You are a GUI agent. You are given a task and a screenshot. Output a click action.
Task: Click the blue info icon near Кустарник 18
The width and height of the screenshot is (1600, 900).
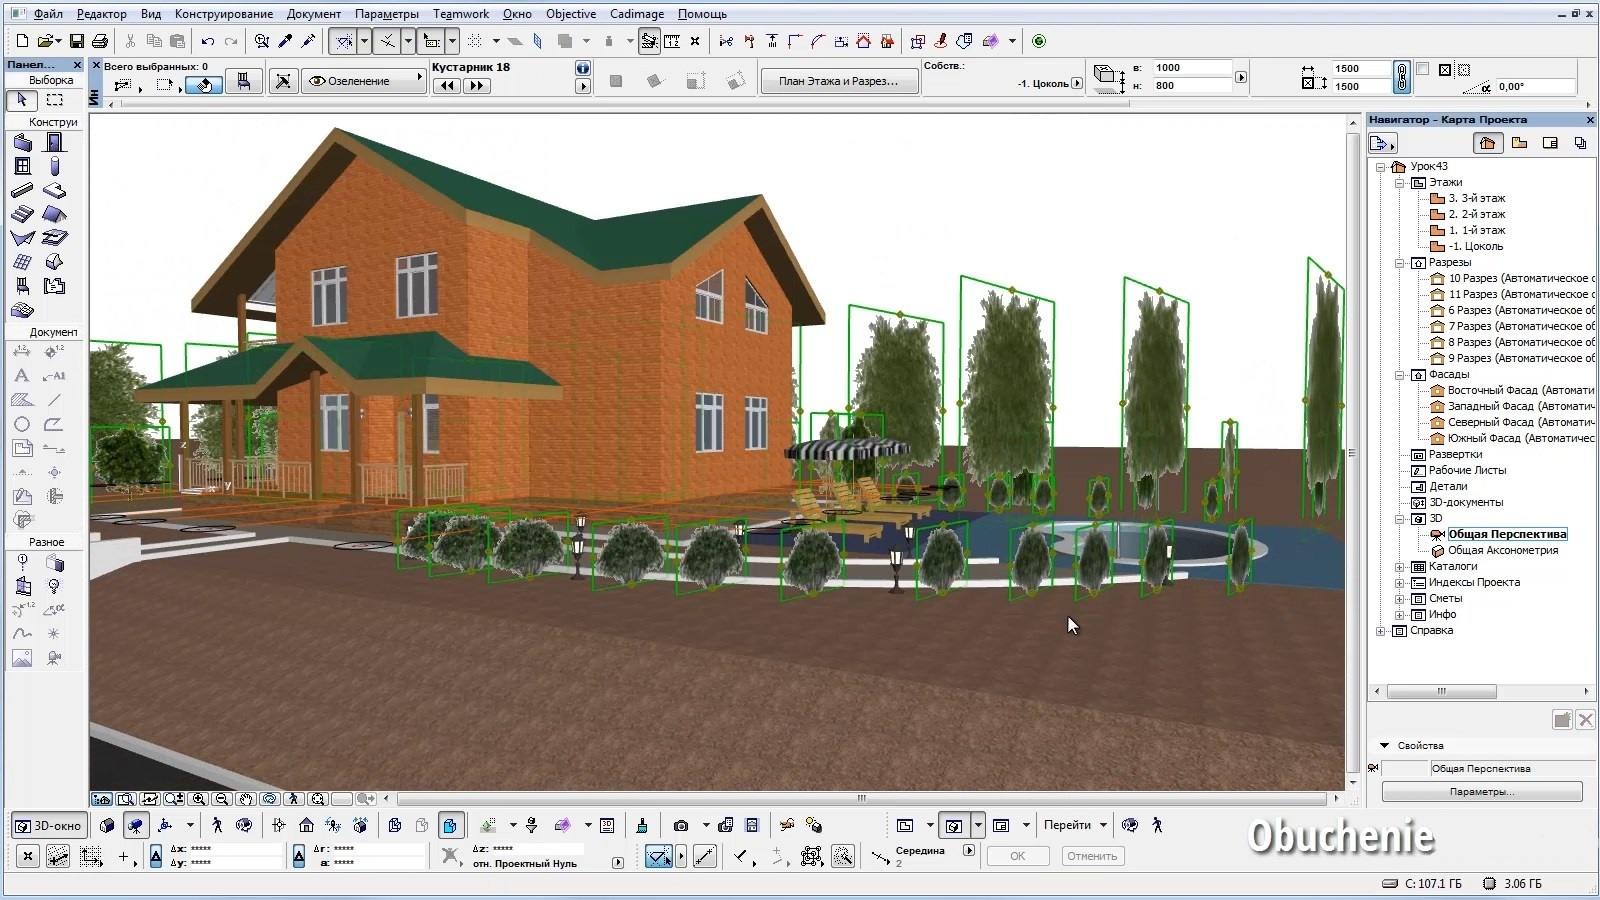(583, 68)
